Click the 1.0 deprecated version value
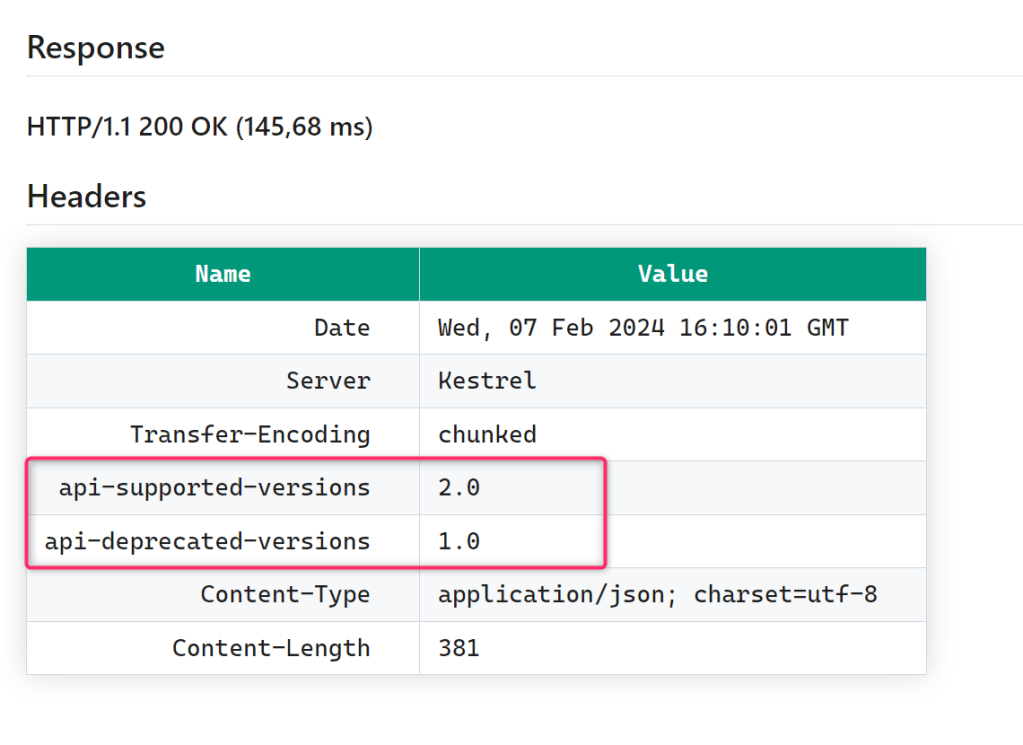The image size is (1023, 745). [459, 542]
